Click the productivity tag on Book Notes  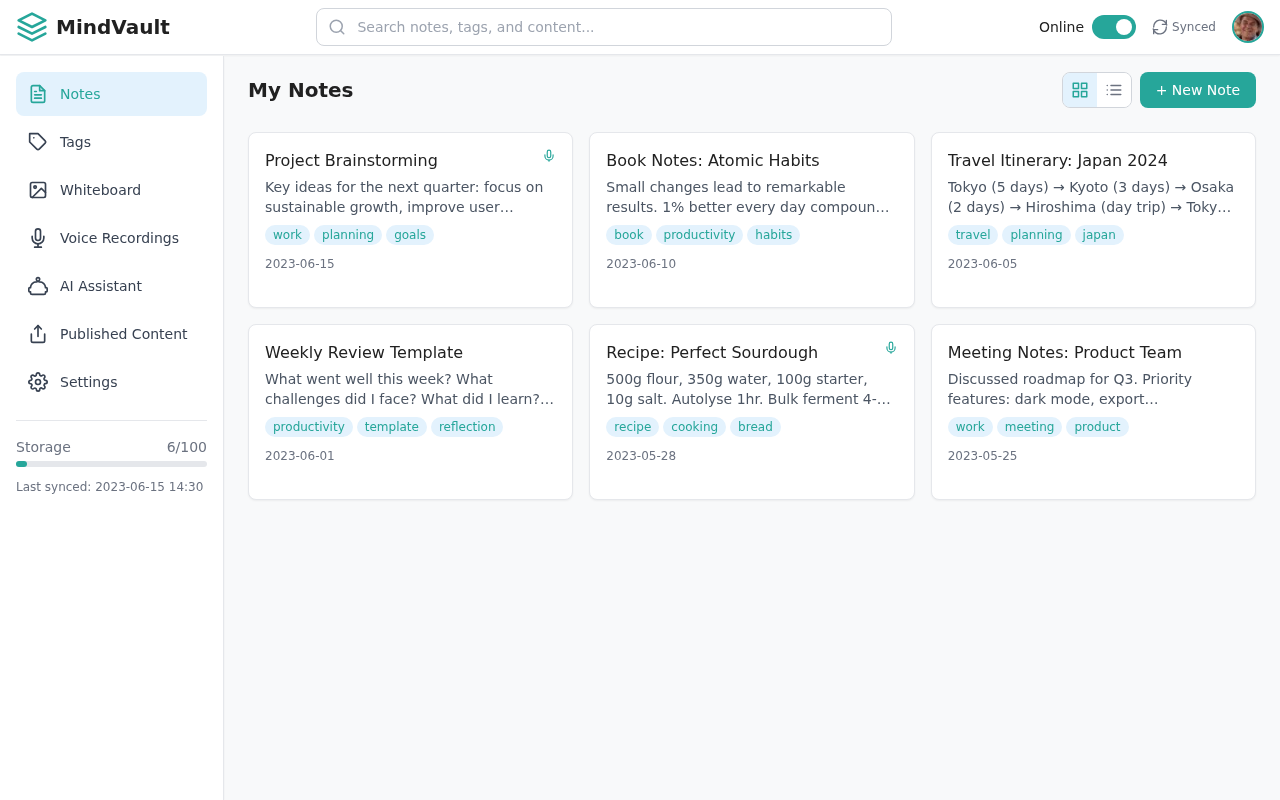[698, 234]
